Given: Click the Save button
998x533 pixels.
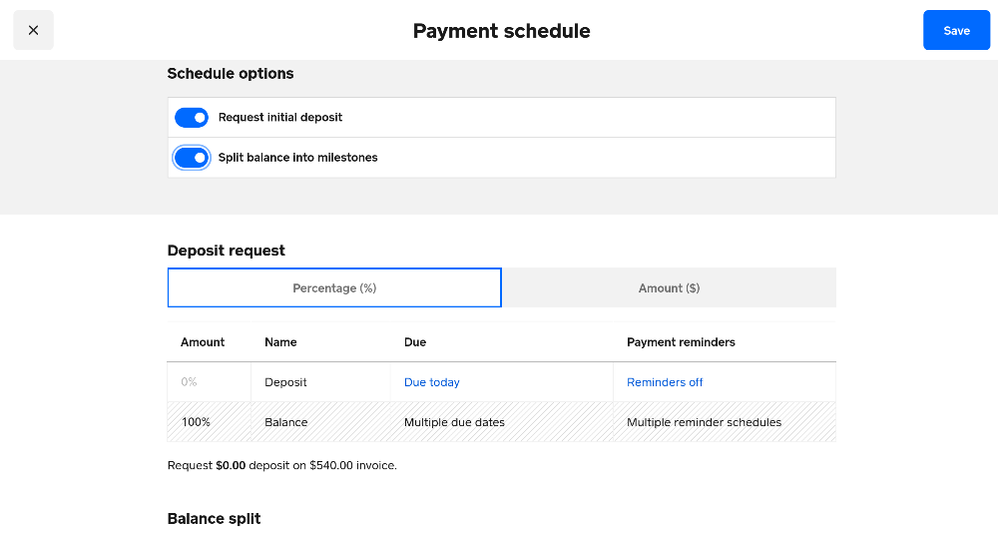Looking at the screenshot, I should click(x=956, y=30).
